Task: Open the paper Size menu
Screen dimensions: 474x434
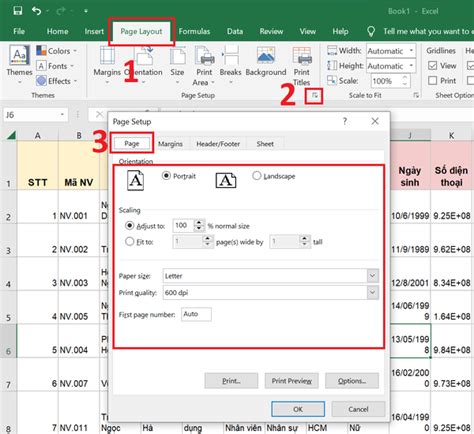Action: tap(177, 64)
